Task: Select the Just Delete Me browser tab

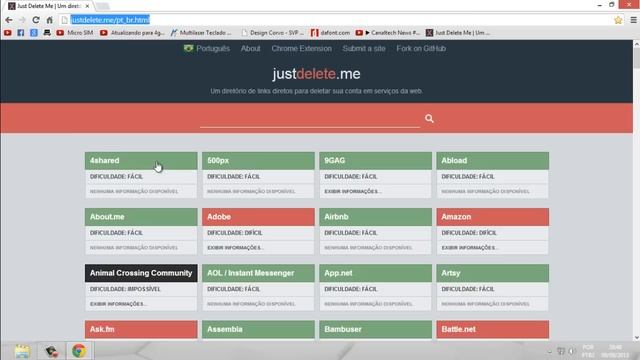Action: coord(48,6)
